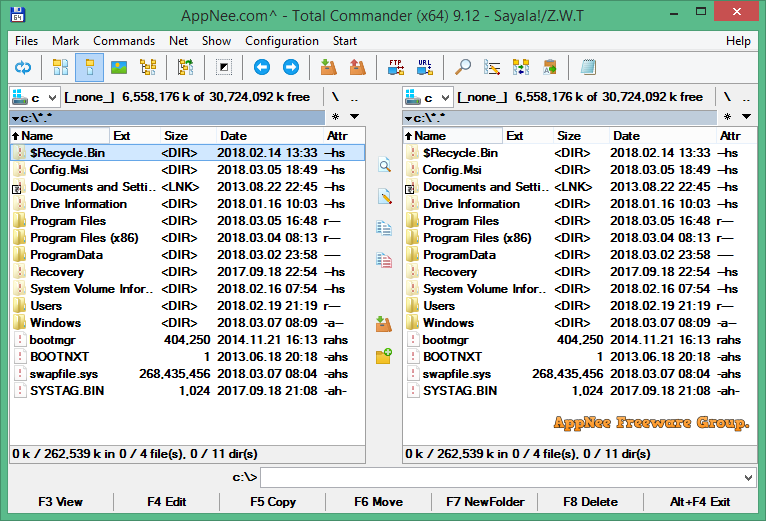Image resolution: width=766 pixels, height=521 pixels.
Task: Click New folder icon in middle bar
Action: tap(384, 356)
